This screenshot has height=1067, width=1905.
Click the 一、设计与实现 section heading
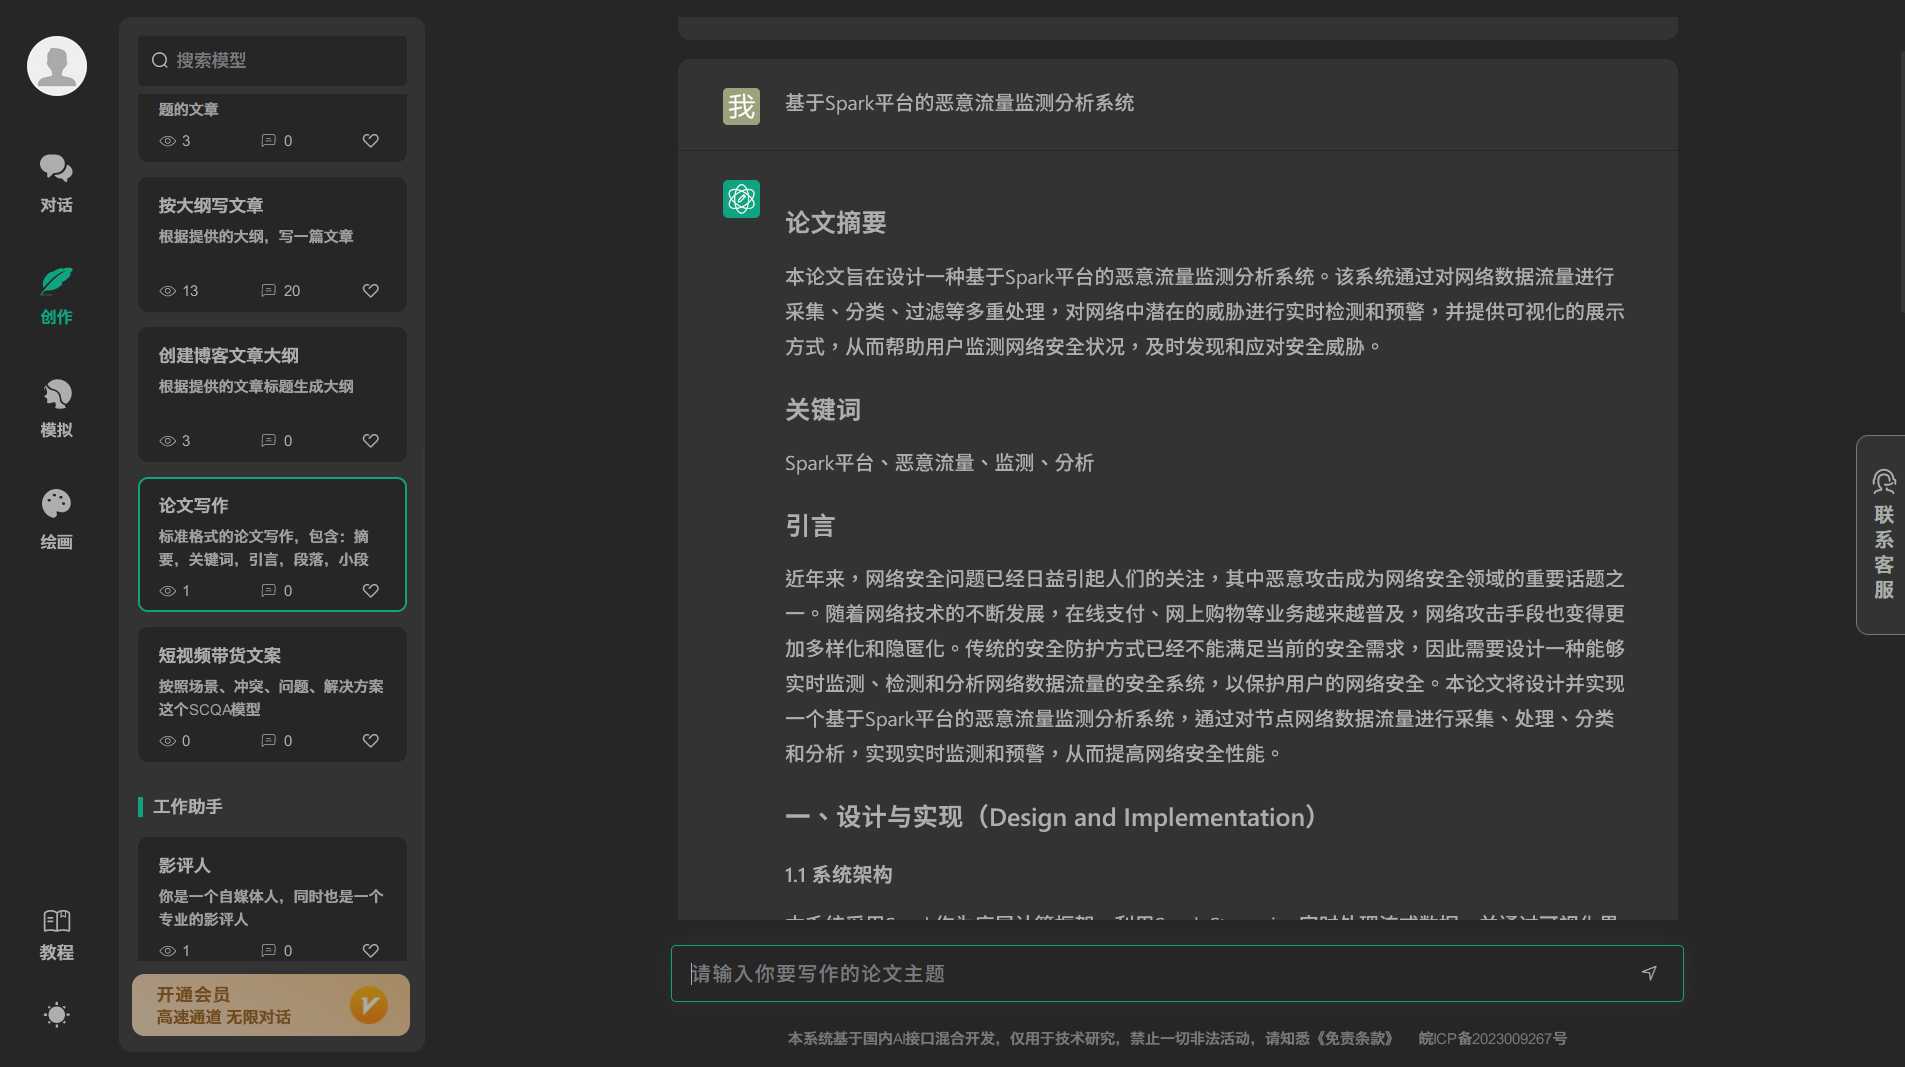point(1050,817)
